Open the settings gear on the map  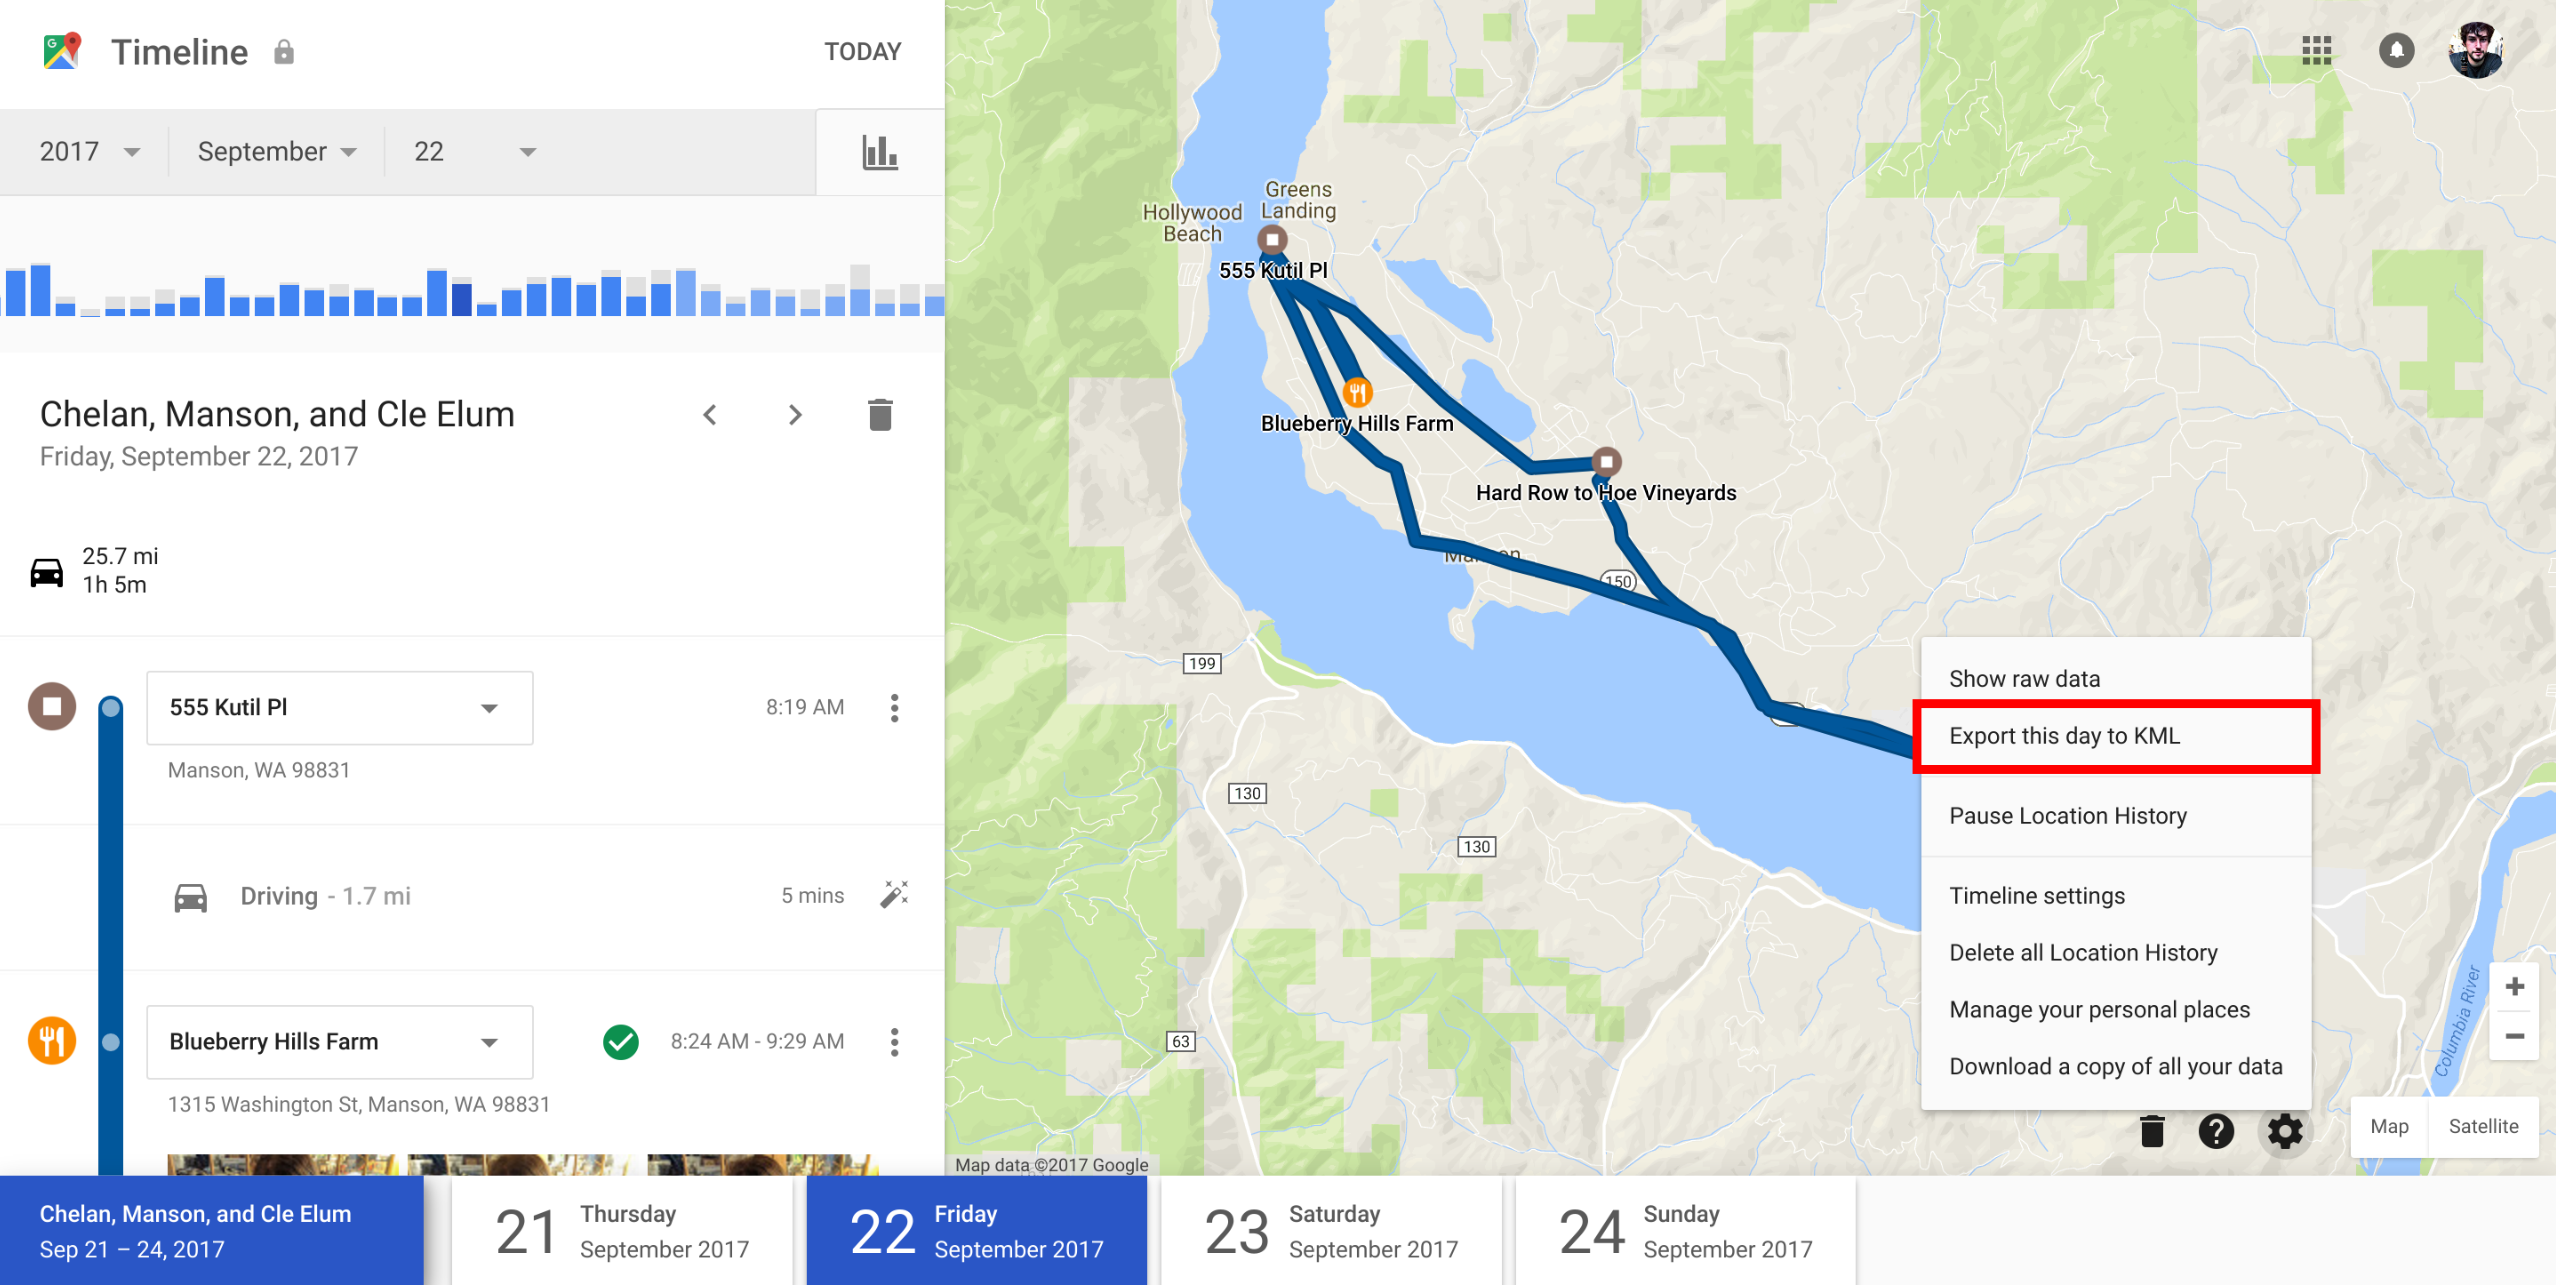point(2285,1131)
